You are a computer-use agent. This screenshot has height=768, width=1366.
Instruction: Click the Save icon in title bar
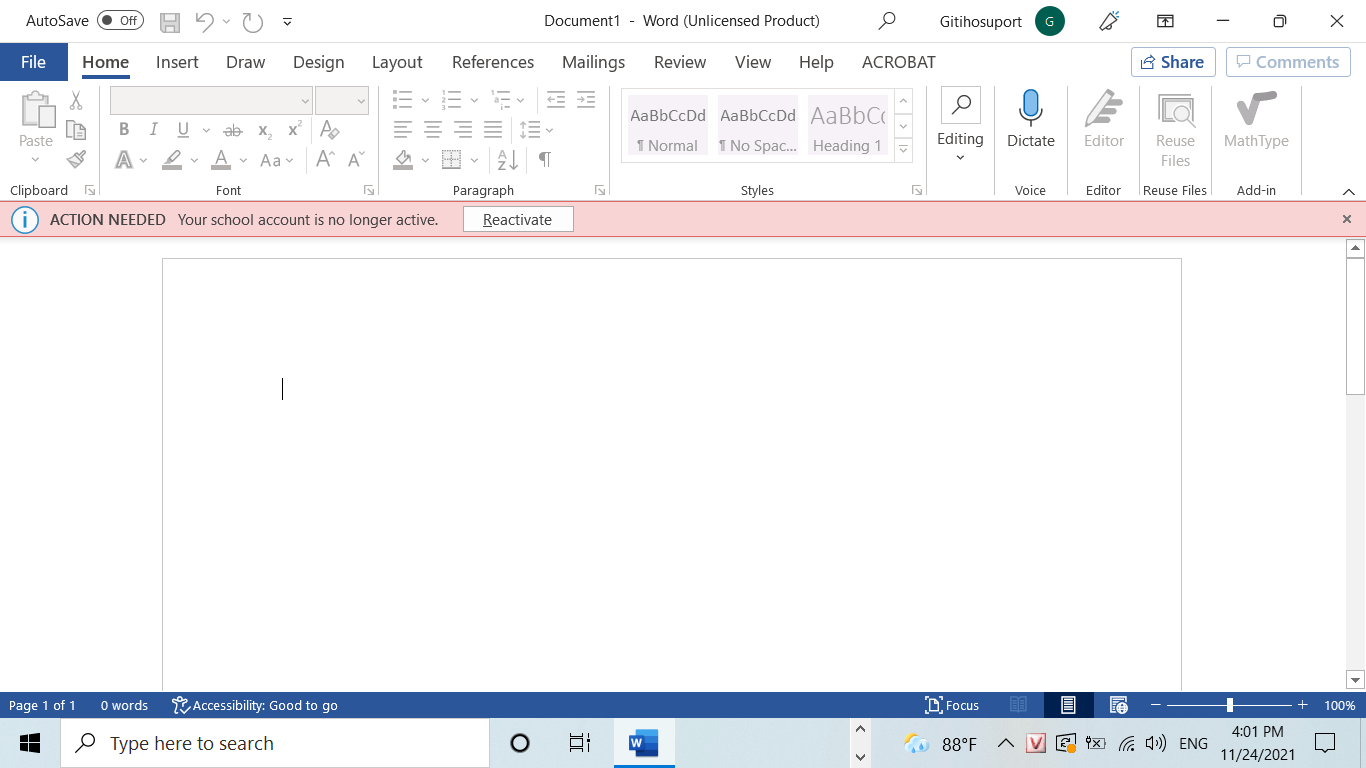(x=170, y=21)
